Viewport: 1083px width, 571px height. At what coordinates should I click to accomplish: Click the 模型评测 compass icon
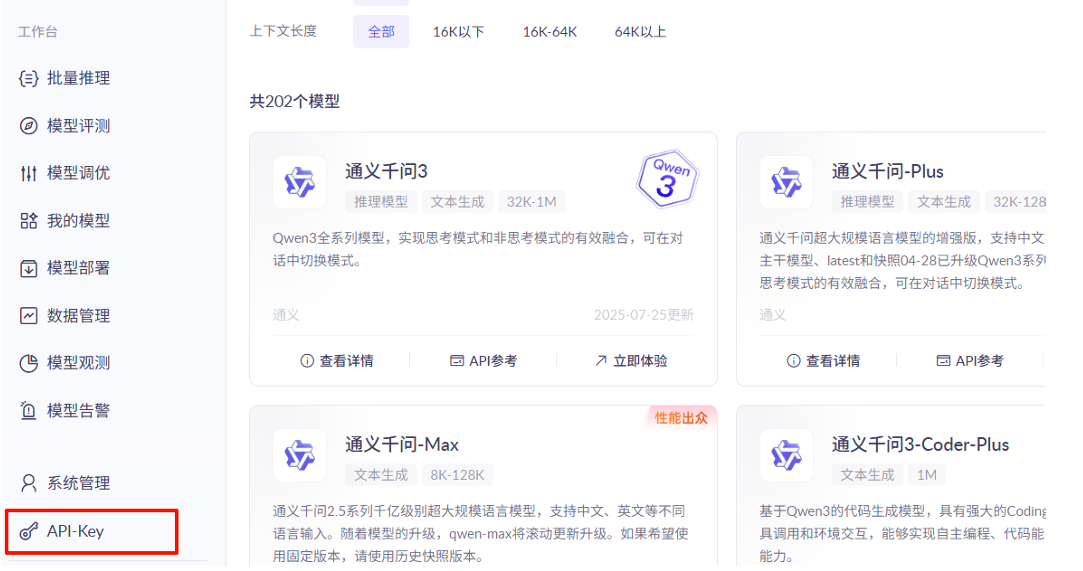pyautogui.click(x=28, y=126)
